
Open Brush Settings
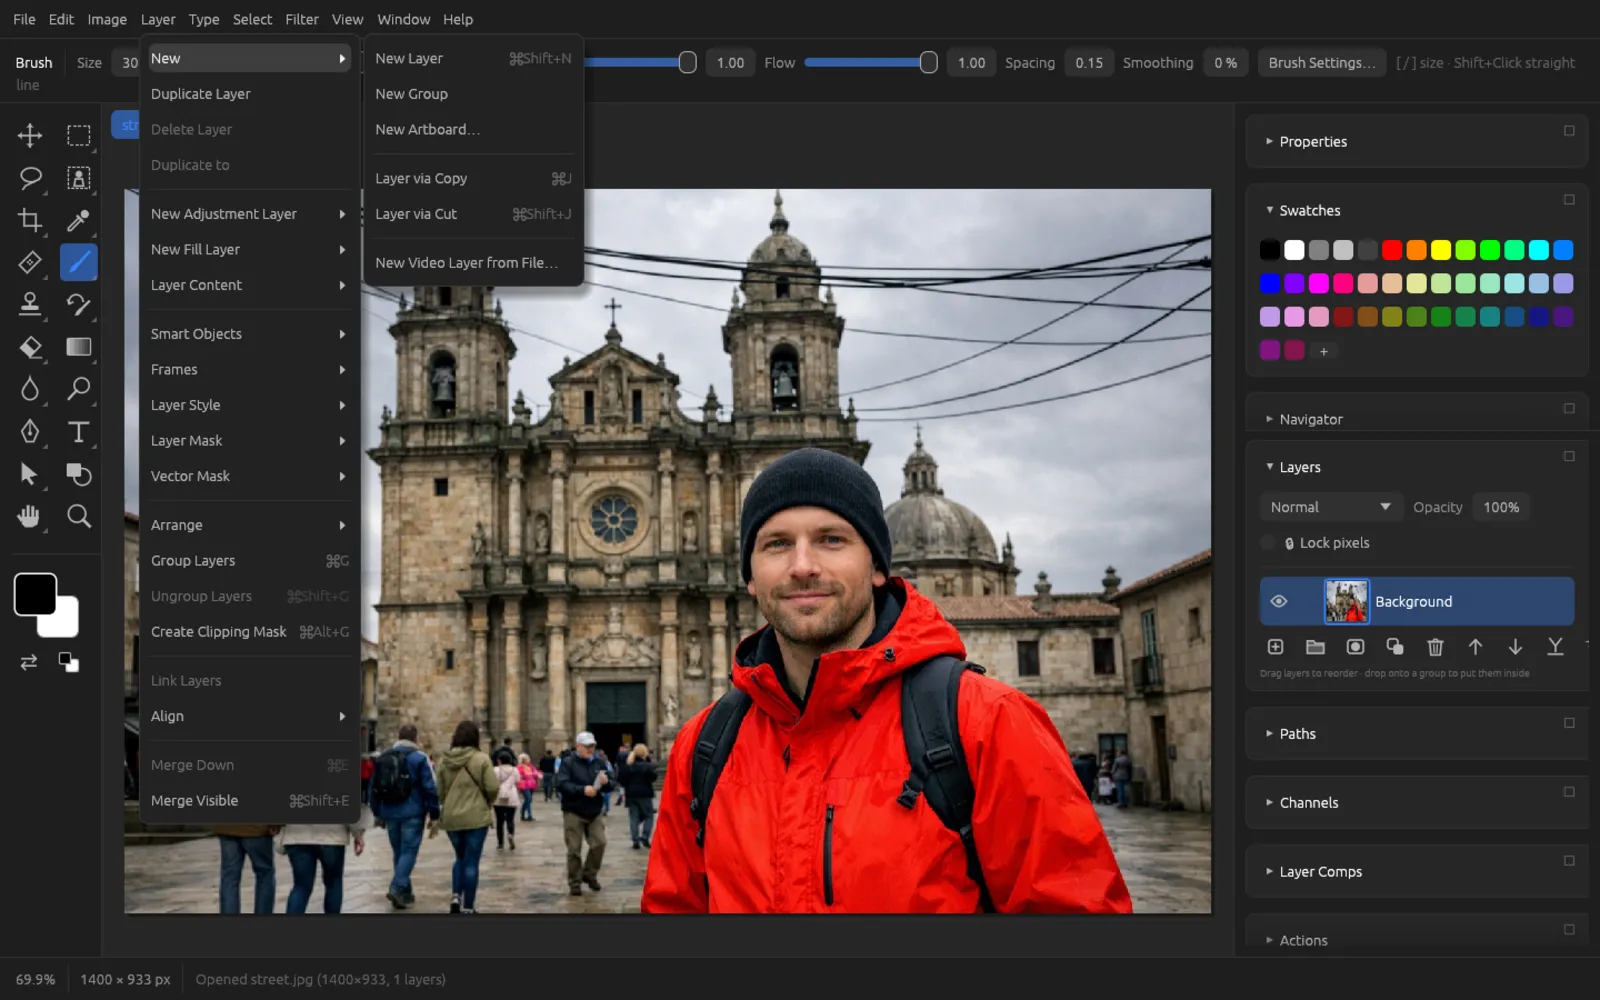tap(1322, 62)
